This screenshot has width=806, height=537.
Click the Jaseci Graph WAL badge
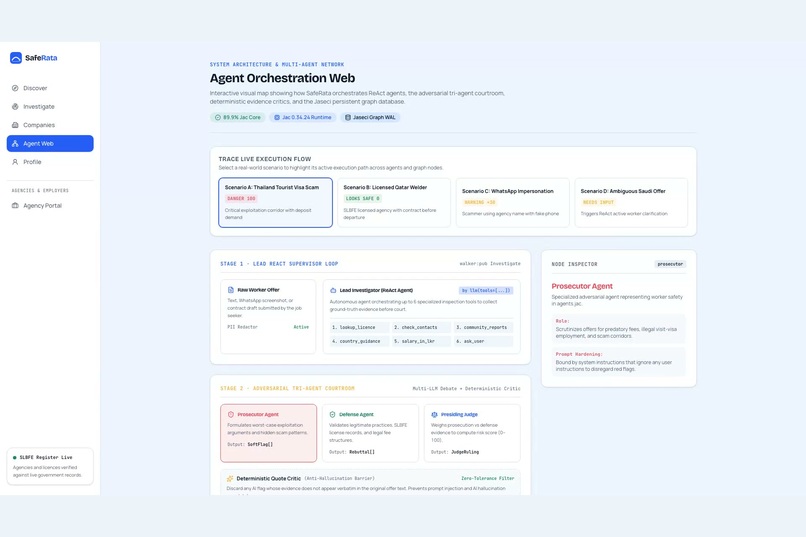click(x=370, y=118)
